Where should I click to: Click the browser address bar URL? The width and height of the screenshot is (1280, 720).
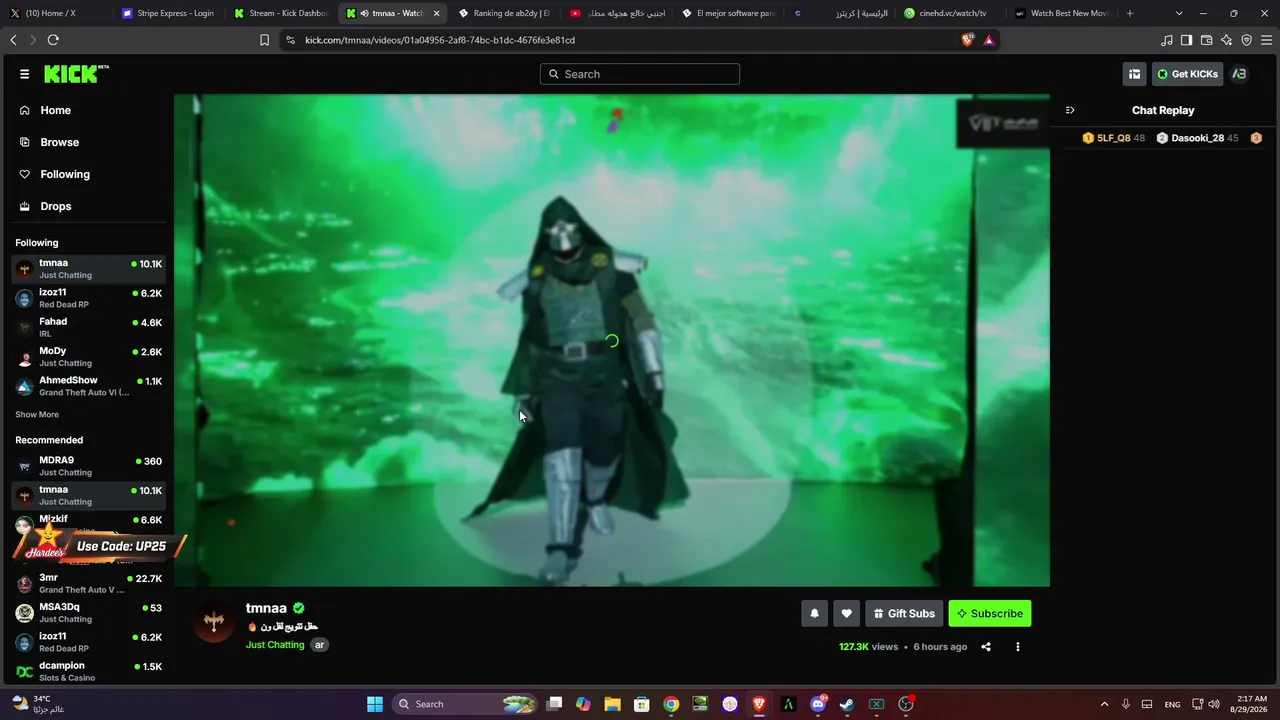coord(440,40)
